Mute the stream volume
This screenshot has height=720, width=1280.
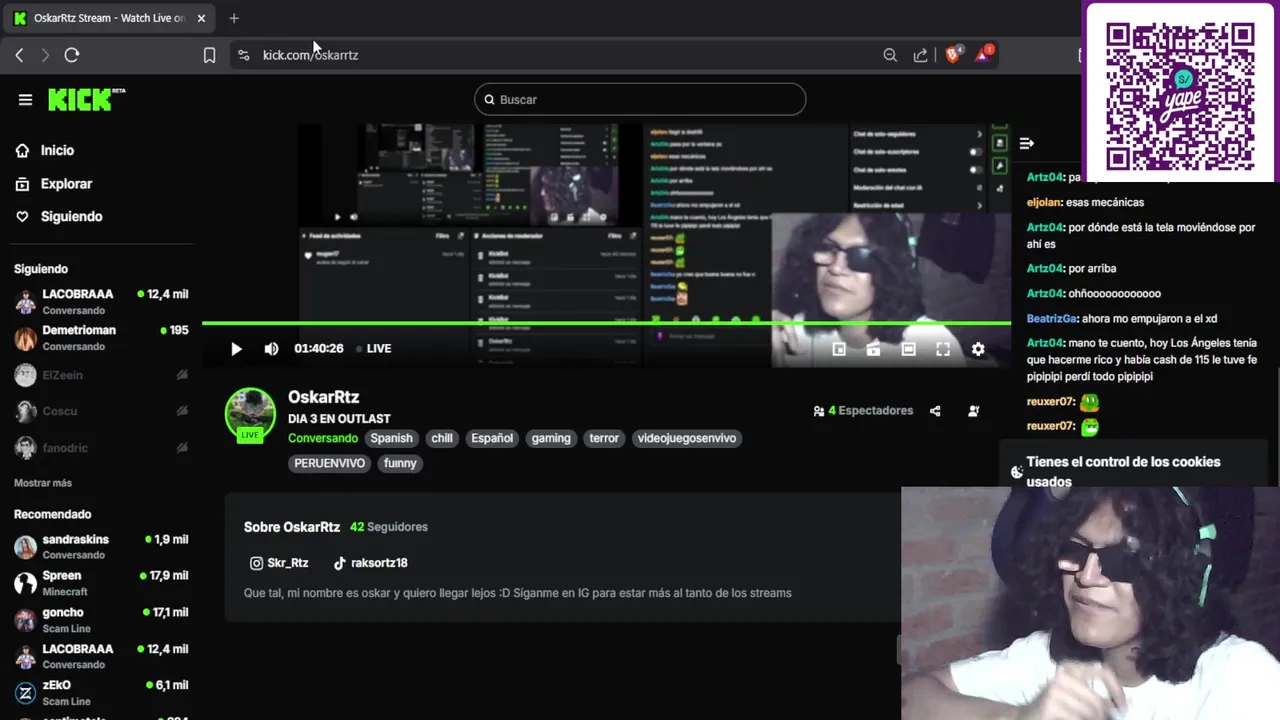click(x=271, y=349)
